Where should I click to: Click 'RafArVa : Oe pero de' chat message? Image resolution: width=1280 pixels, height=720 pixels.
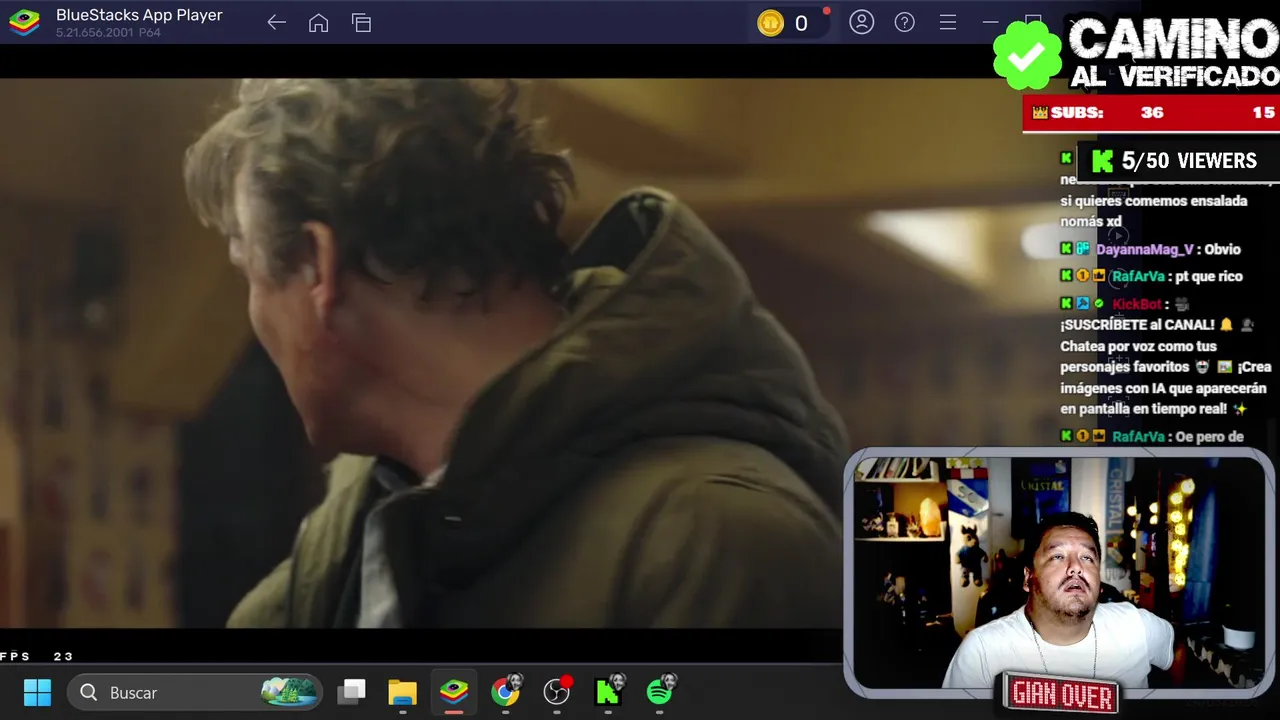point(1152,436)
